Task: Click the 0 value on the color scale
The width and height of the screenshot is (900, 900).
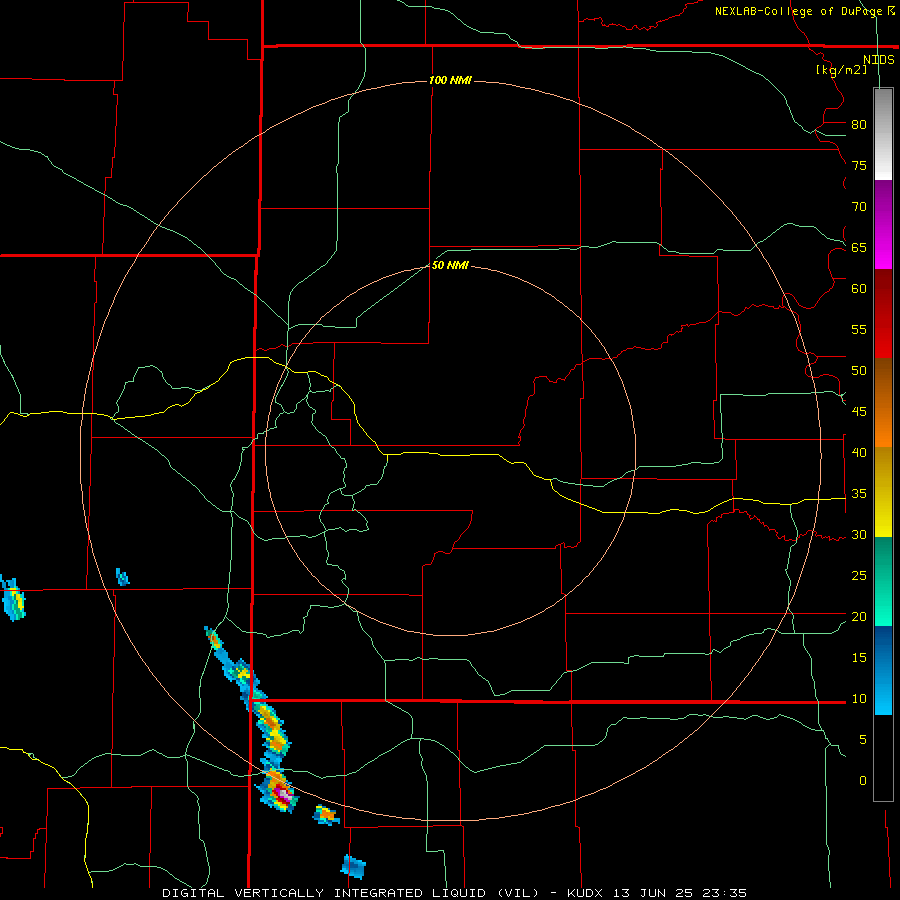Action: point(863,781)
